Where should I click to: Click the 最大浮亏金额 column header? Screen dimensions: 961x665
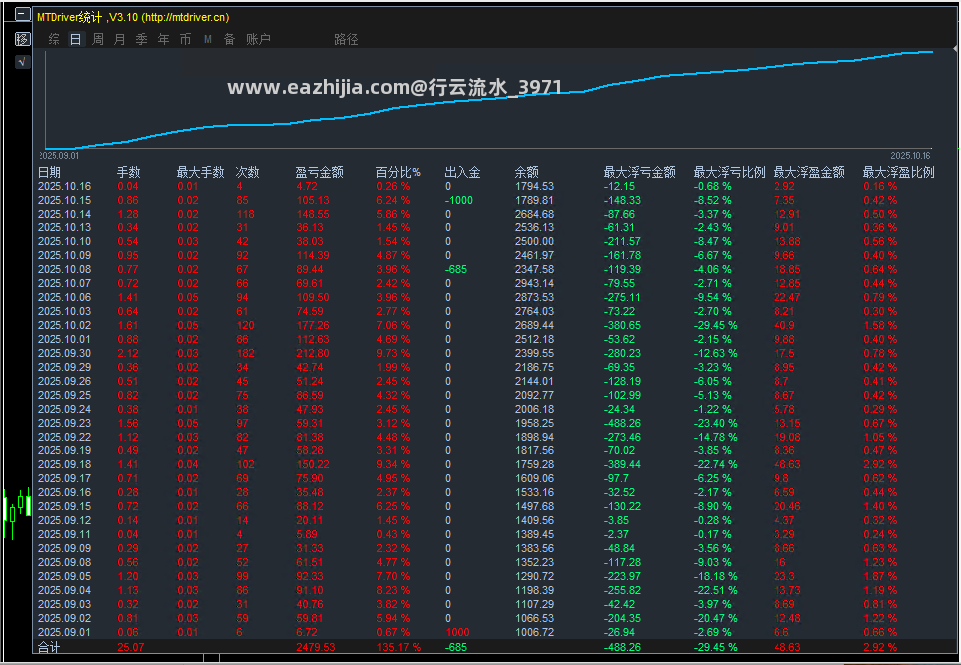(639, 172)
